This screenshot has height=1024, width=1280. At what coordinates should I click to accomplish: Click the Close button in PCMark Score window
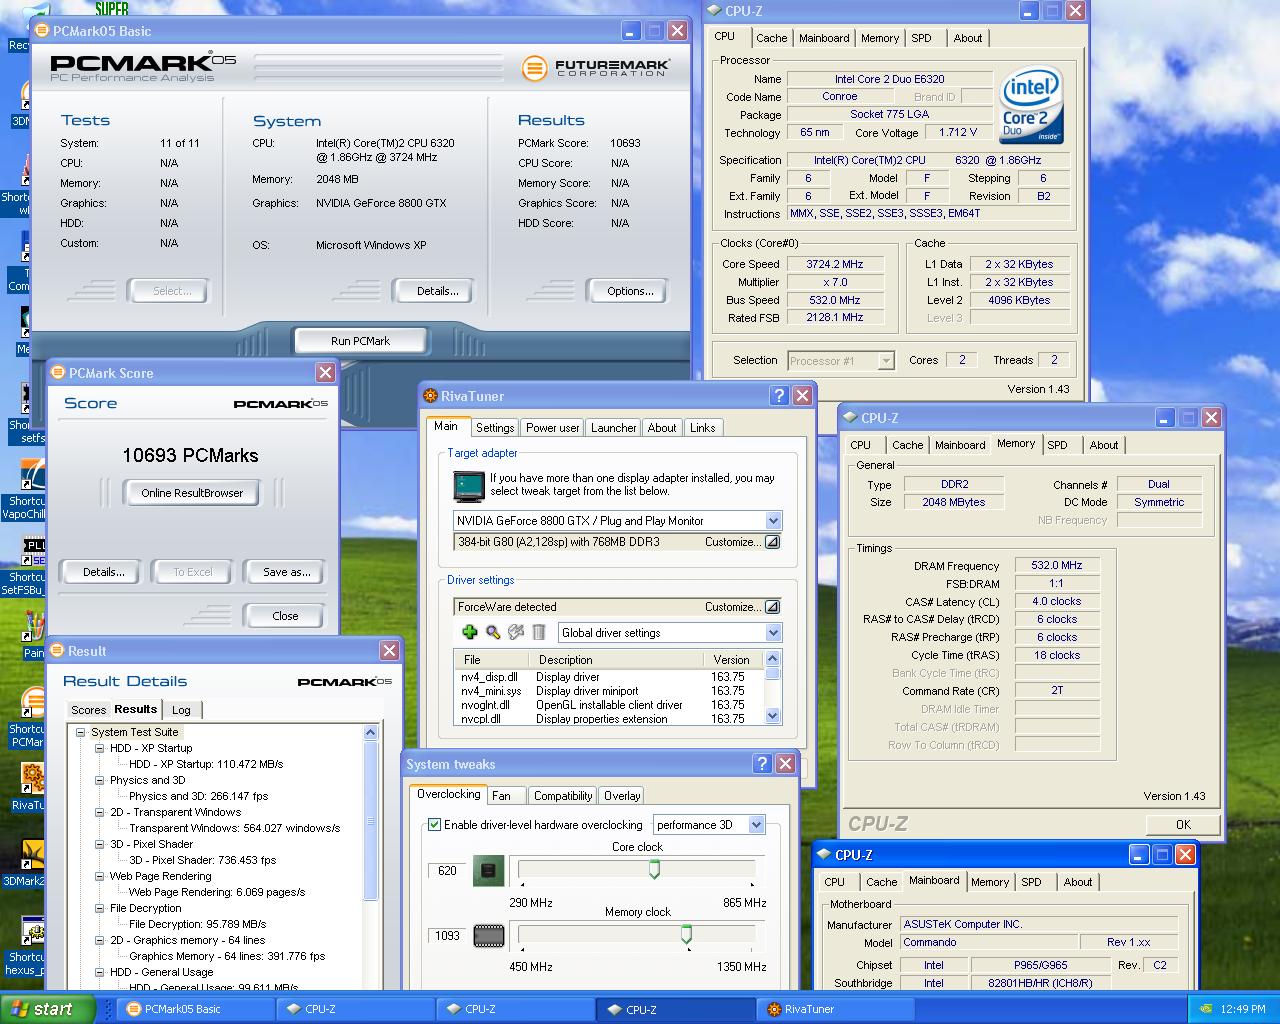pyautogui.click(x=285, y=616)
